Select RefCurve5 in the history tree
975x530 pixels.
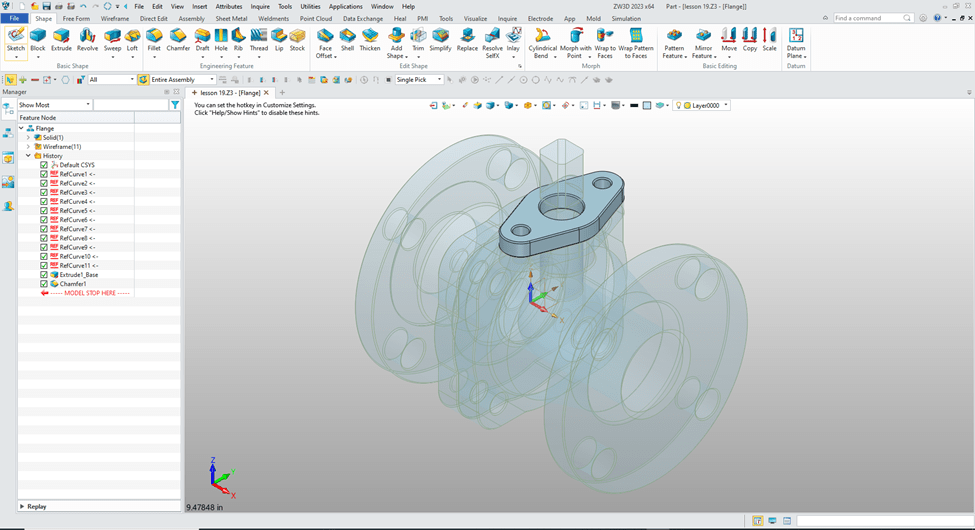coord(77,211)
